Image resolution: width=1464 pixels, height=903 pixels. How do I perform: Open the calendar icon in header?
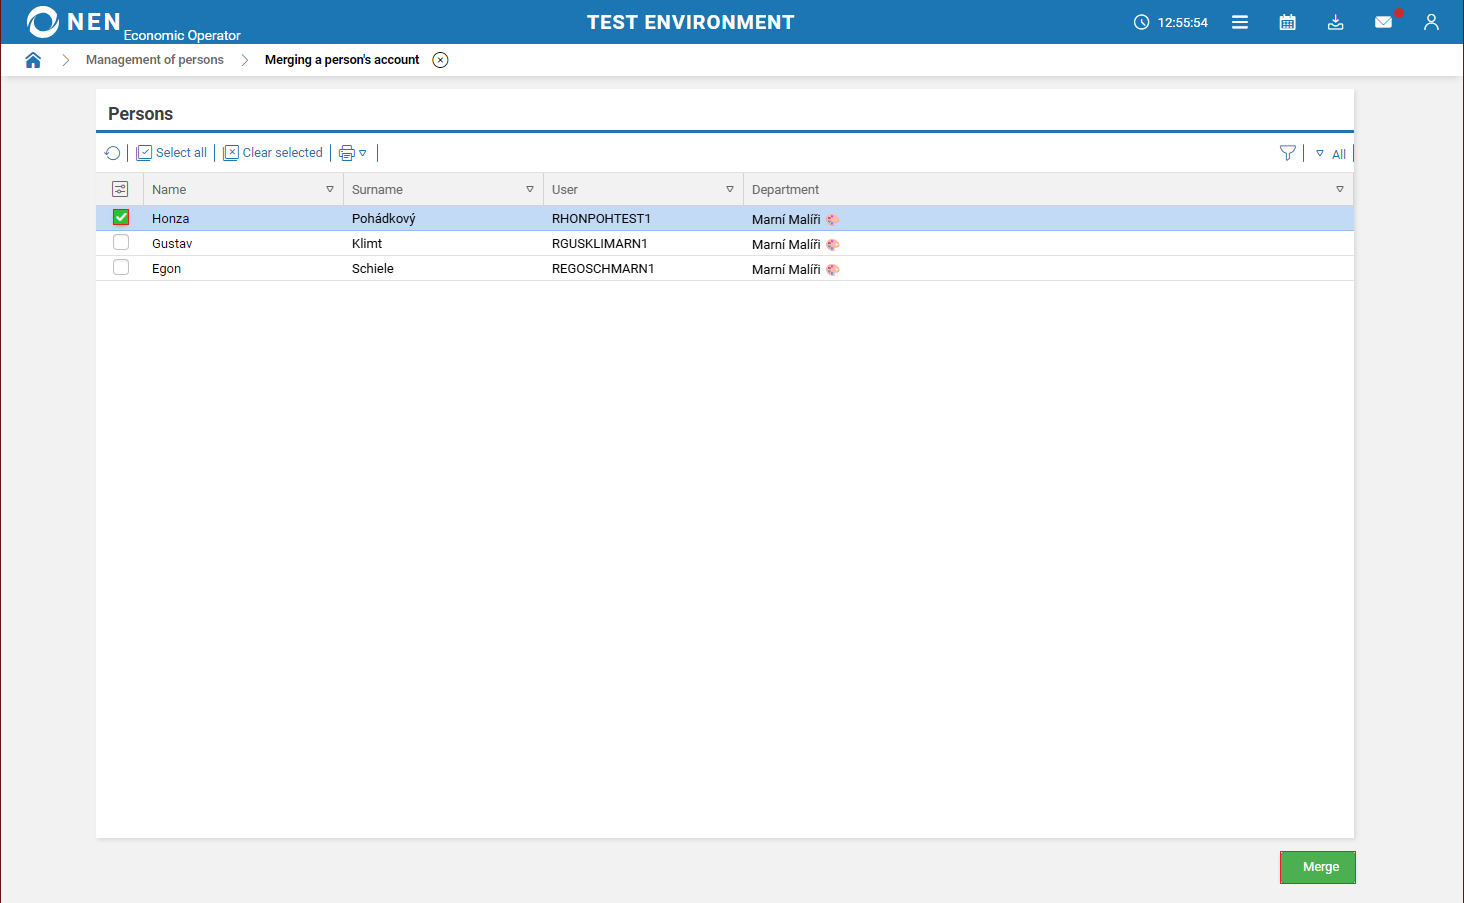click(1287, 22)
